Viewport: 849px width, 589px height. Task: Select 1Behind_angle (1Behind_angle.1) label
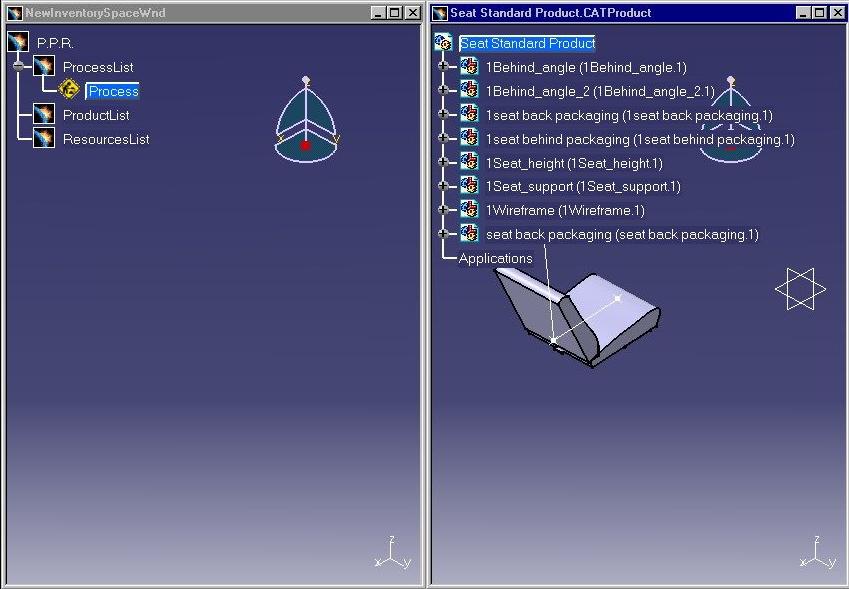tap(586, 67)
